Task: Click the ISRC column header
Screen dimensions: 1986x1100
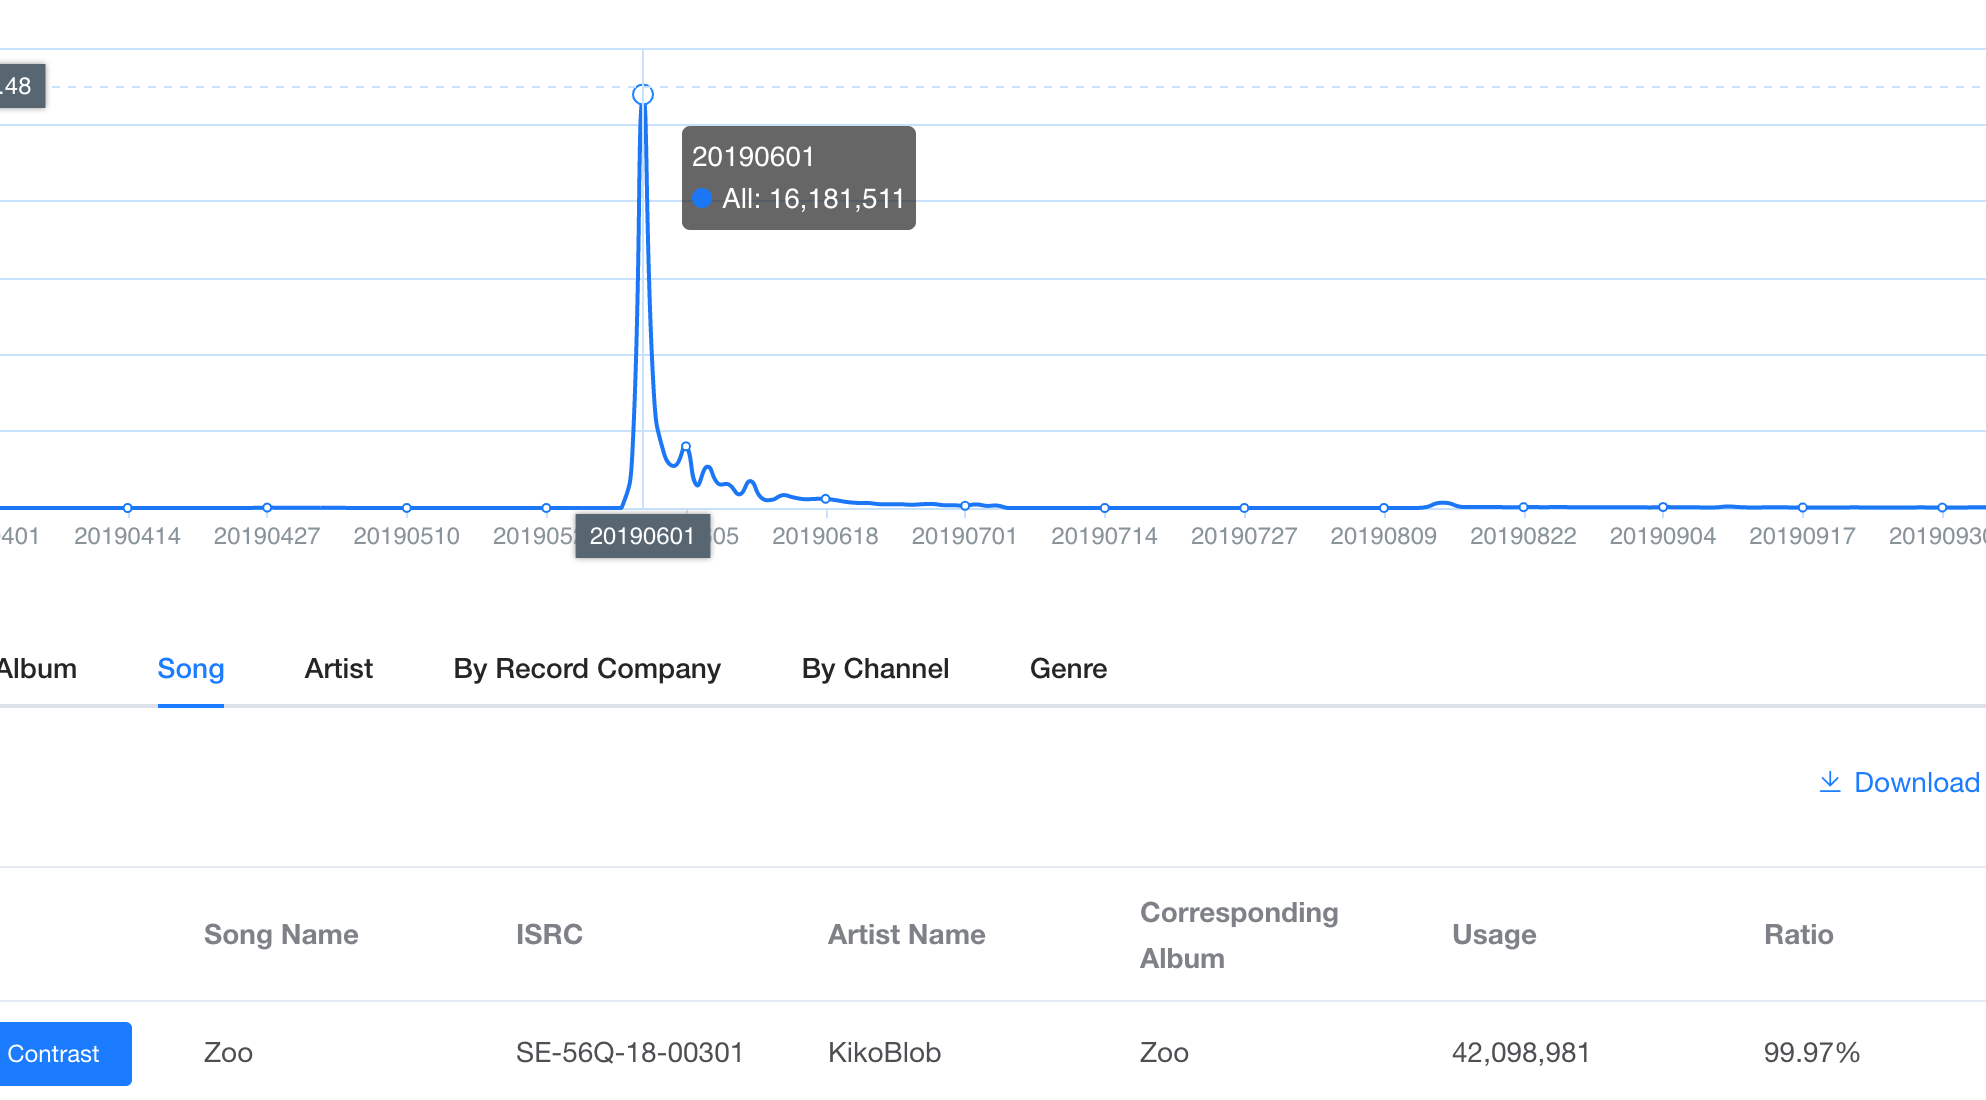Action: click(x=549, y=934)
